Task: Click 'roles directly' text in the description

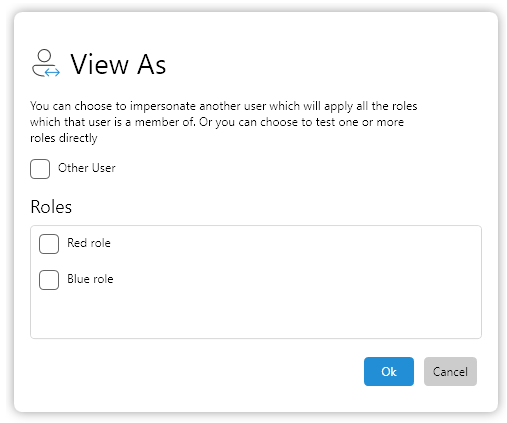Action: [x=64, y=138]
